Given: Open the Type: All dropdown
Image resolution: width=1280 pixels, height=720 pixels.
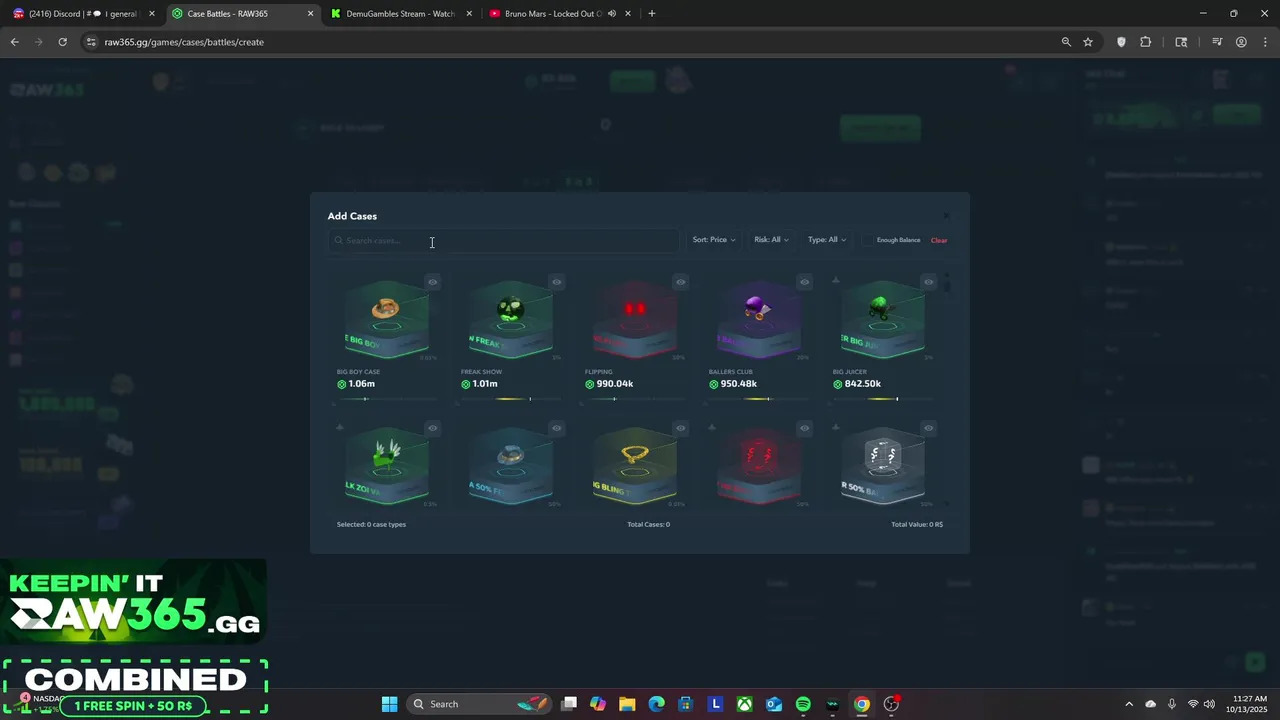Looking at the screenshot, I should [827, 240].
